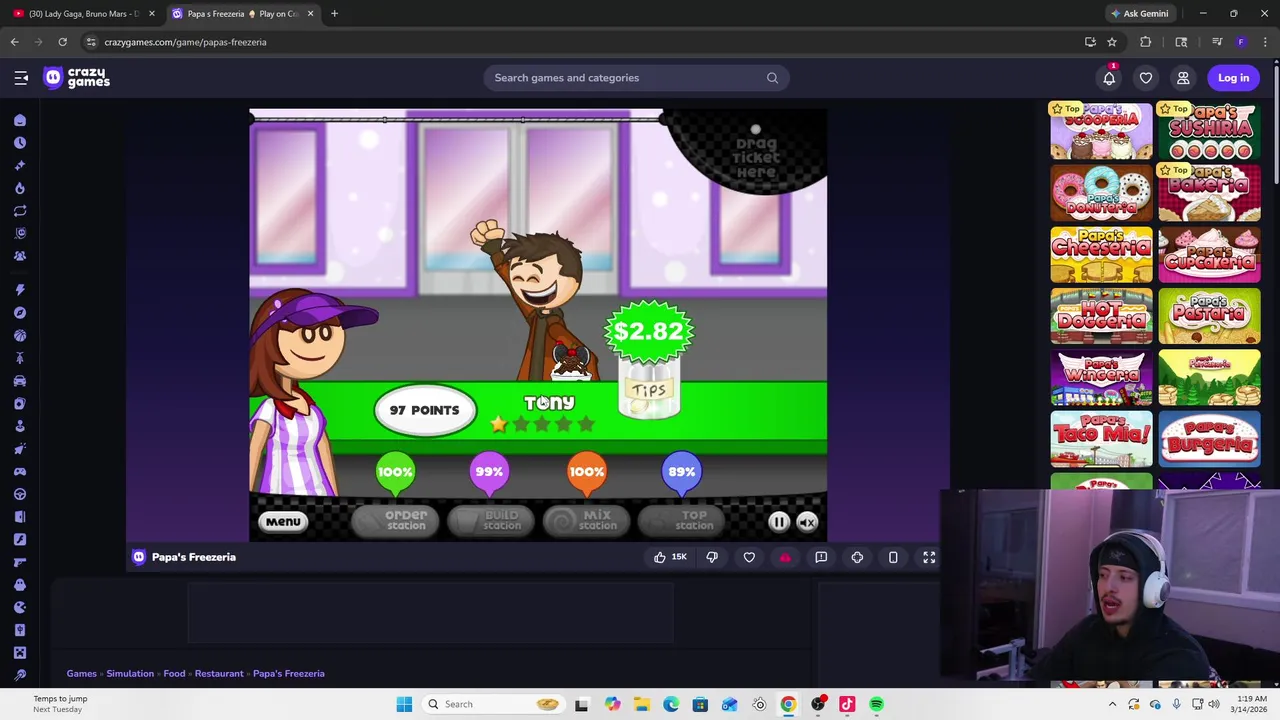Open Papa's Bakeria thumbnail
The image size is (1280, 720).
click(x=1209, y=193)
